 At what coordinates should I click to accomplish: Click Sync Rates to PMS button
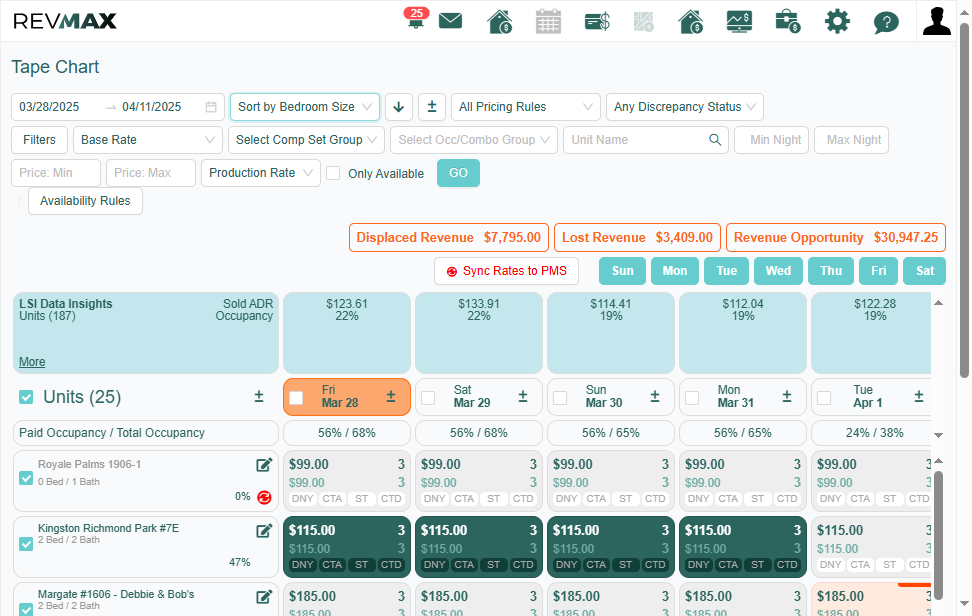pyautogui.click(x=506, y=271)
